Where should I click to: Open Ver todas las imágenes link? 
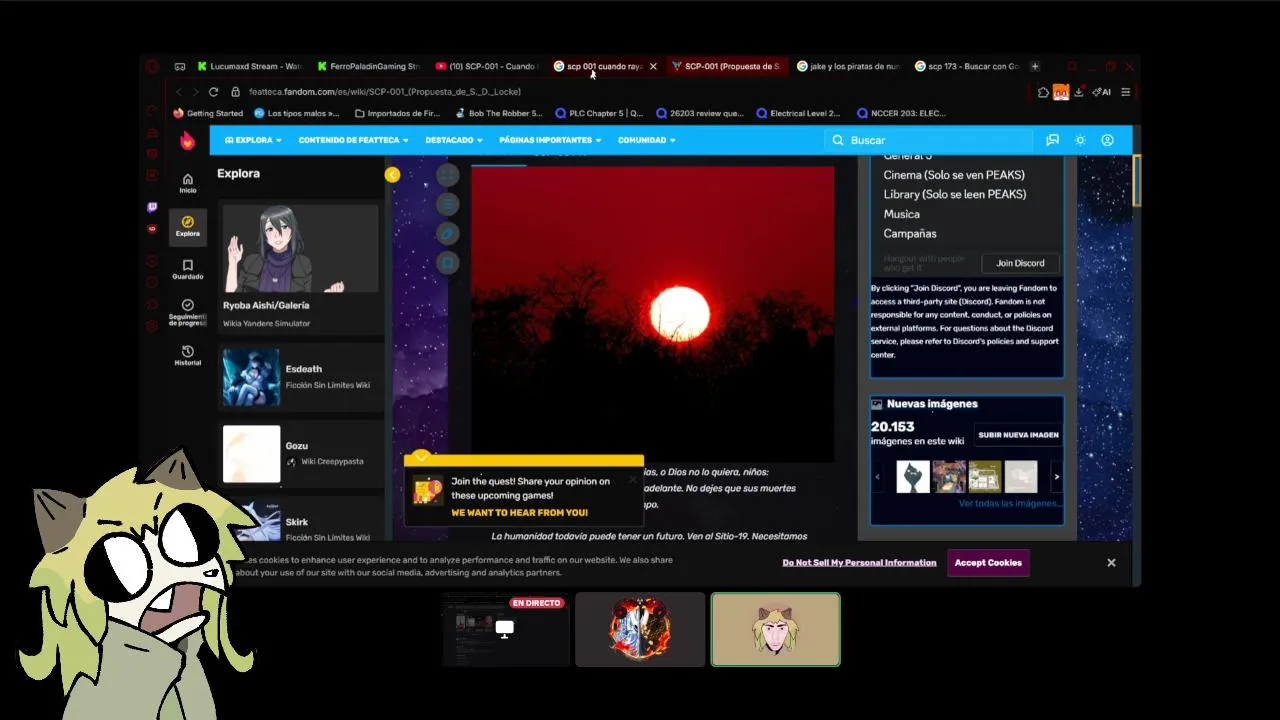pyautogui.click(x=1010, y=503)
